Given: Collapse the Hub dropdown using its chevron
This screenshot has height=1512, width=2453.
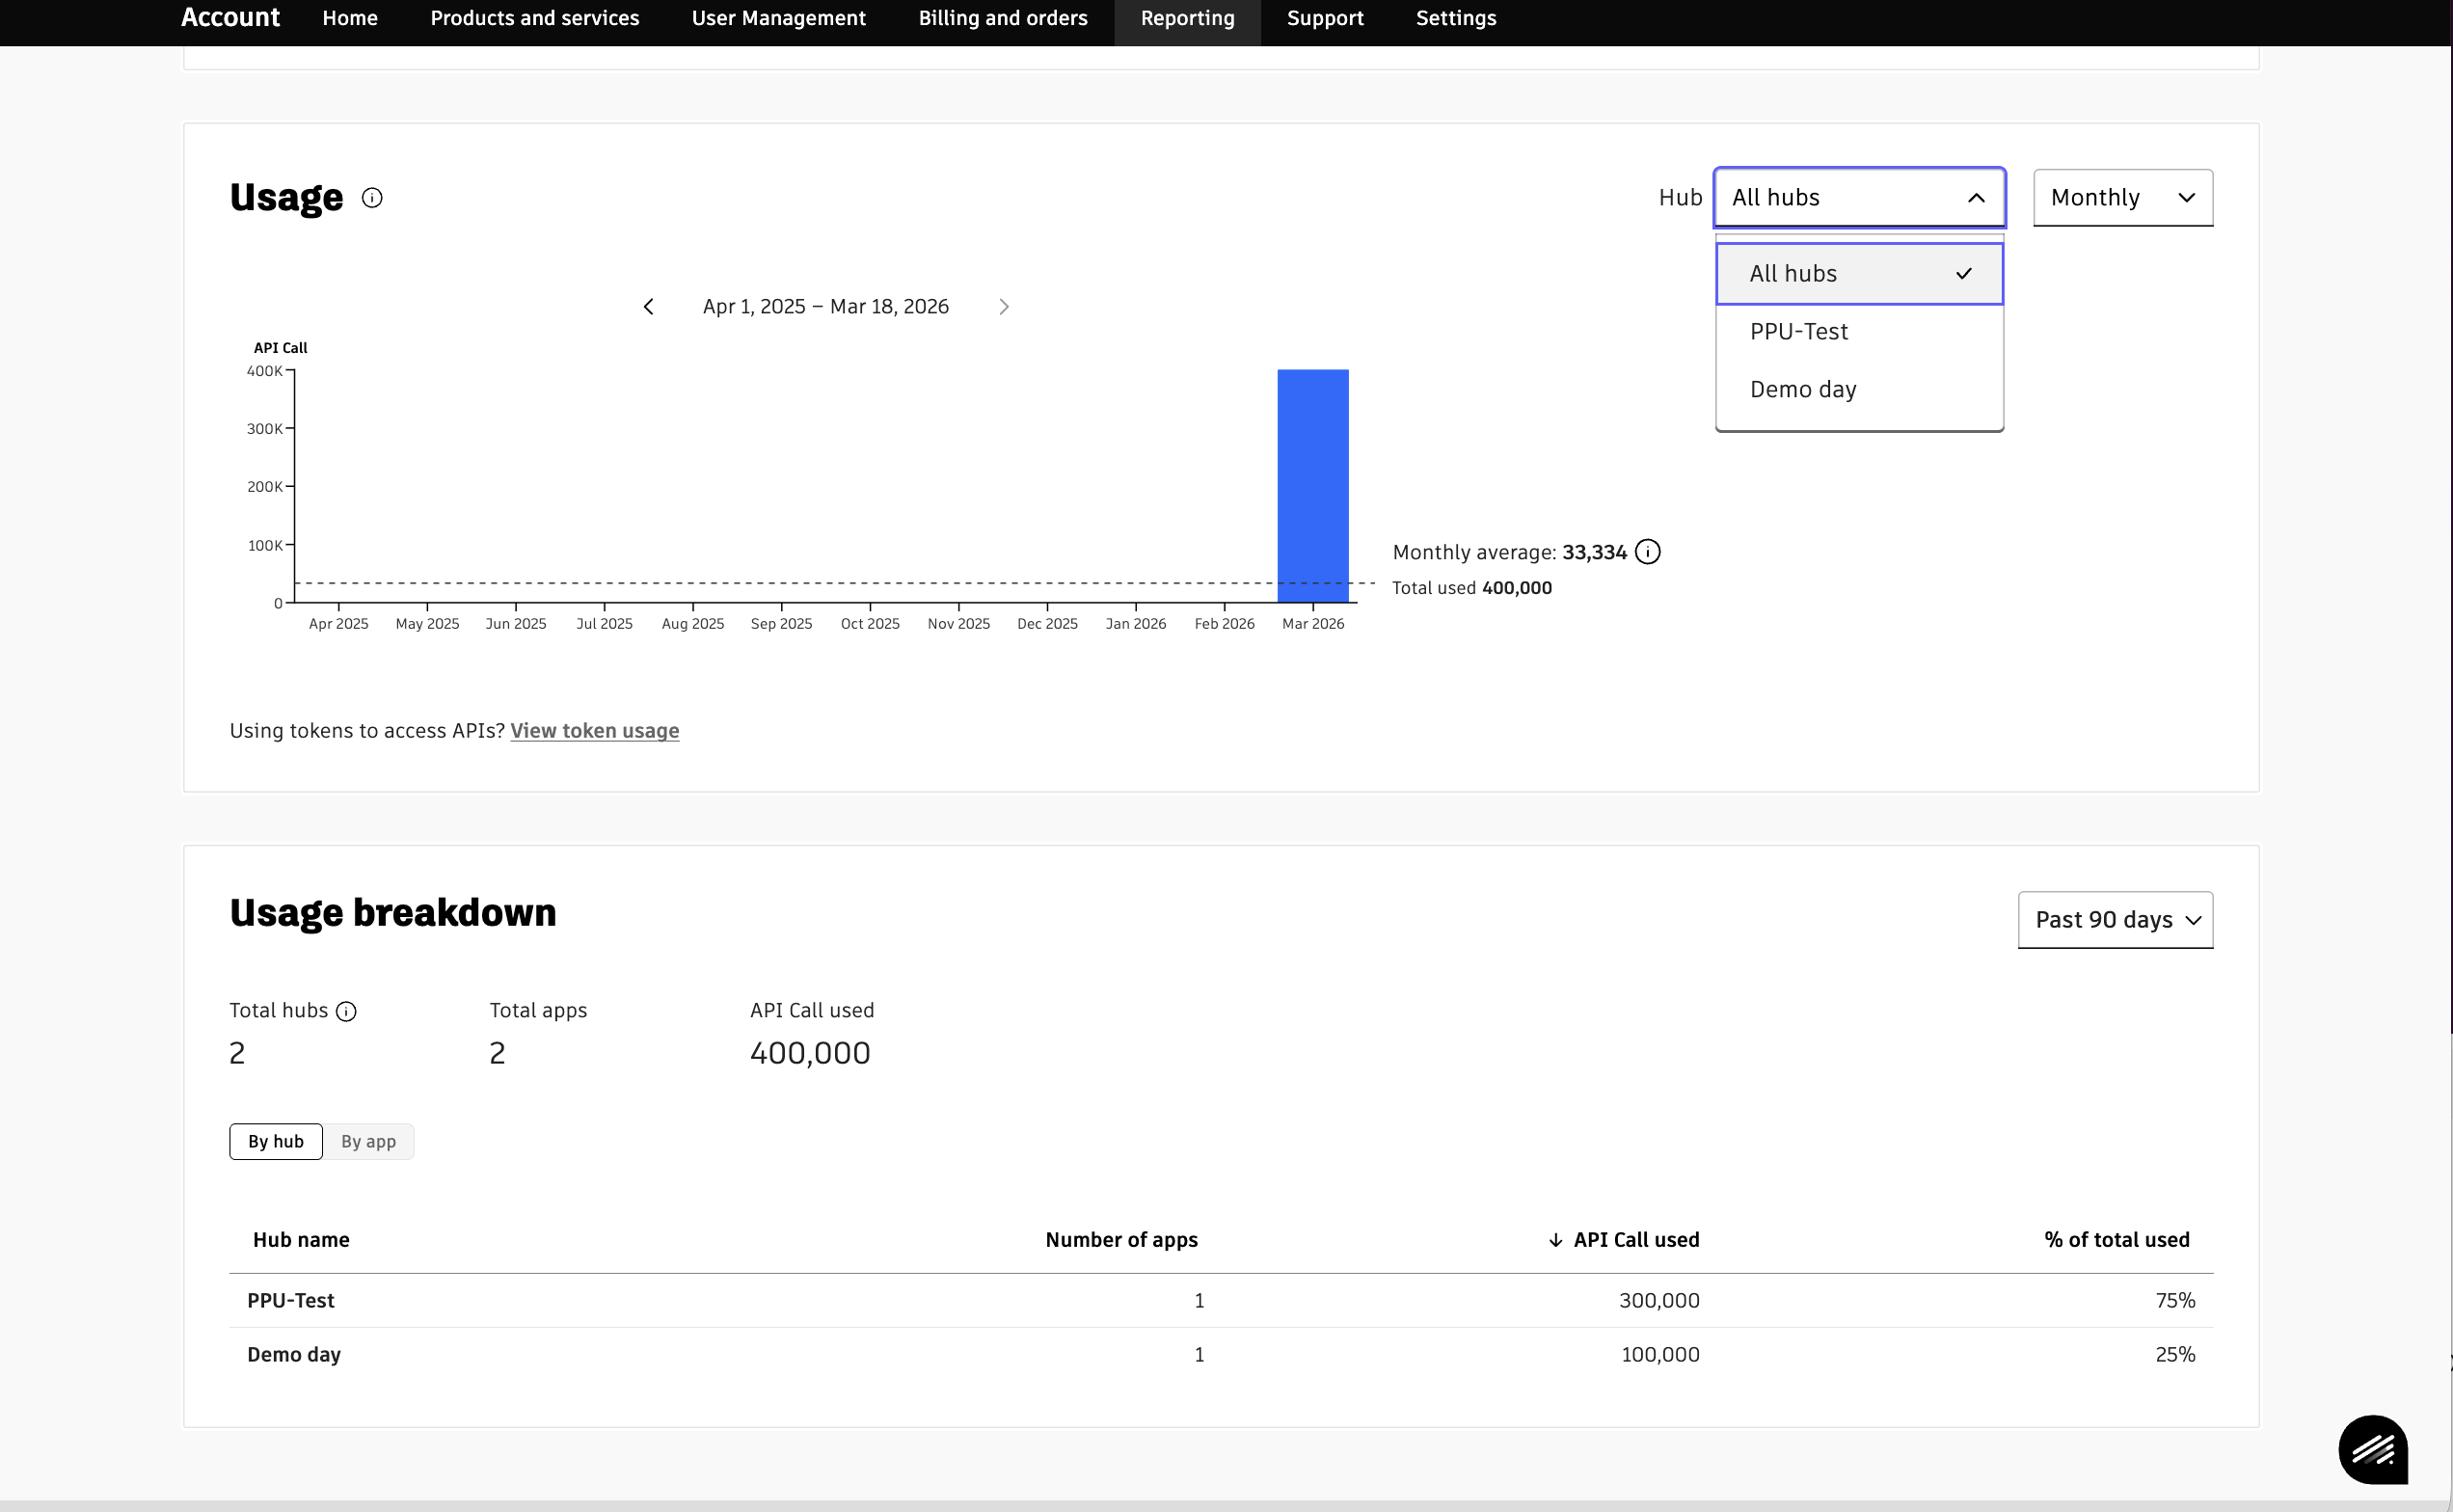Looking at the screenshot, I should point(1976,198).
